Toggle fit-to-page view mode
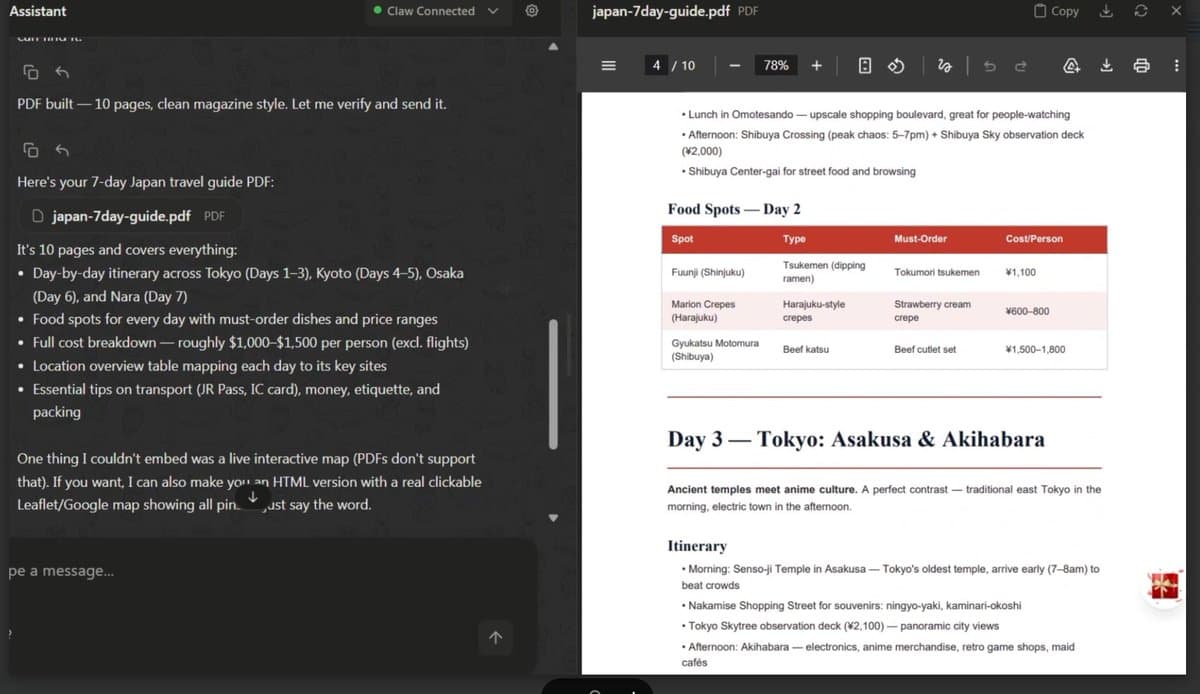Viewport: 1200px width, 694px height. [x=863, y=65]
